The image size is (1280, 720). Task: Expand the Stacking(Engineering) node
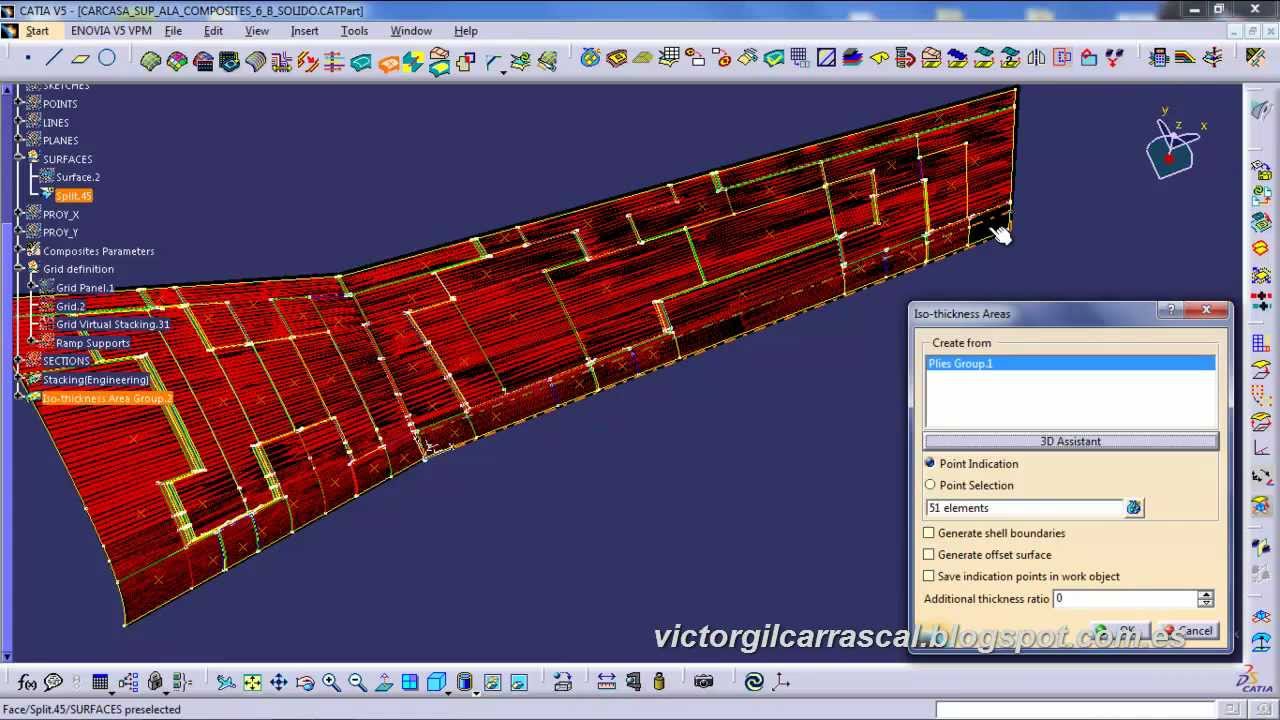click(x=19, y=380)
